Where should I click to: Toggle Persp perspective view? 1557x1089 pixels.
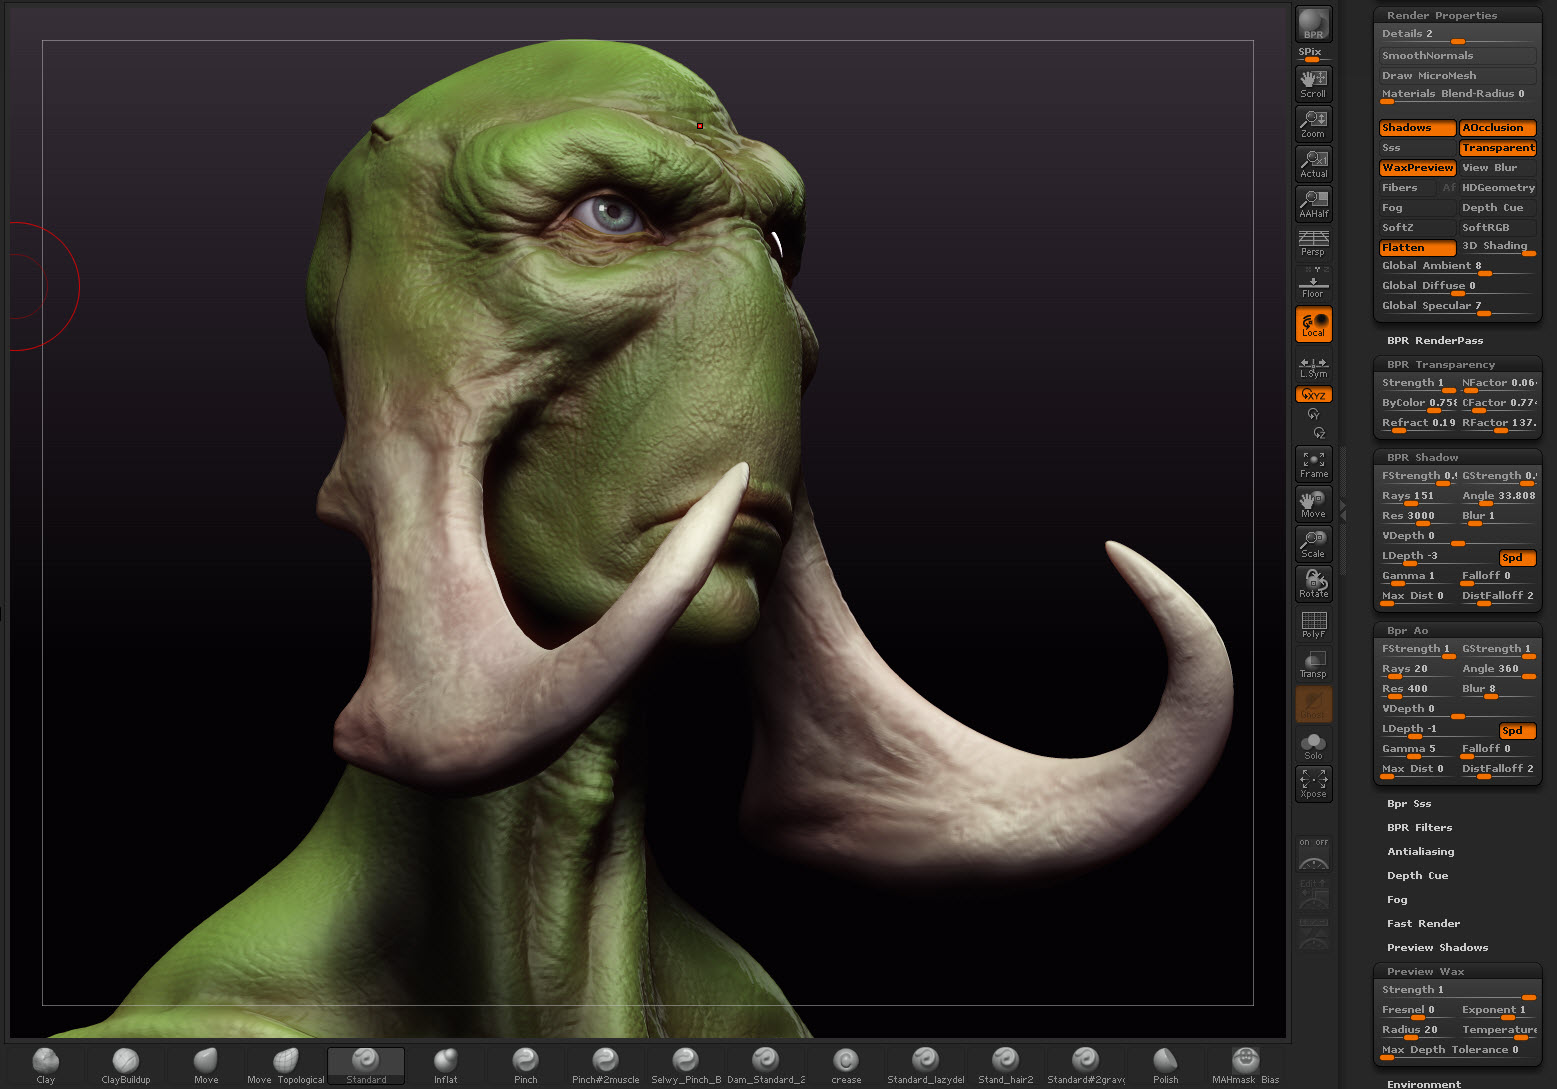point(1313,243)
